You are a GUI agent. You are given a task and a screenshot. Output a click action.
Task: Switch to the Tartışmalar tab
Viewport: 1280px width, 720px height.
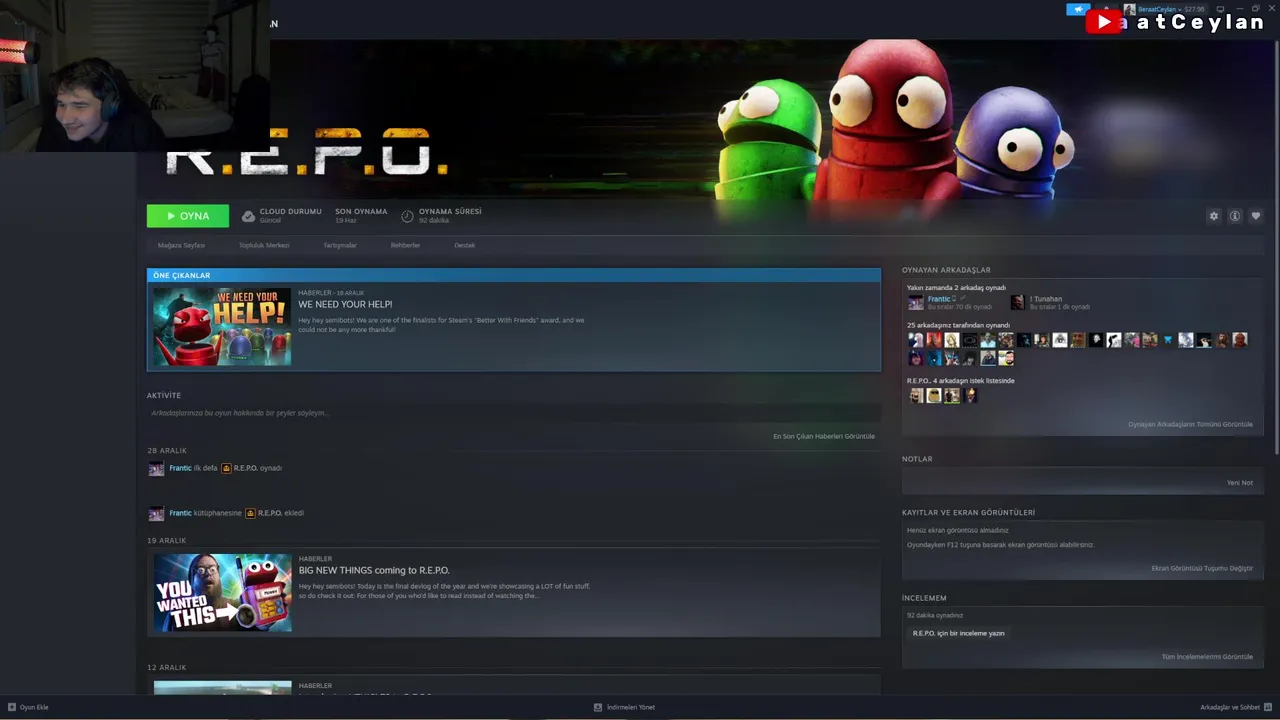coord(340,245)
